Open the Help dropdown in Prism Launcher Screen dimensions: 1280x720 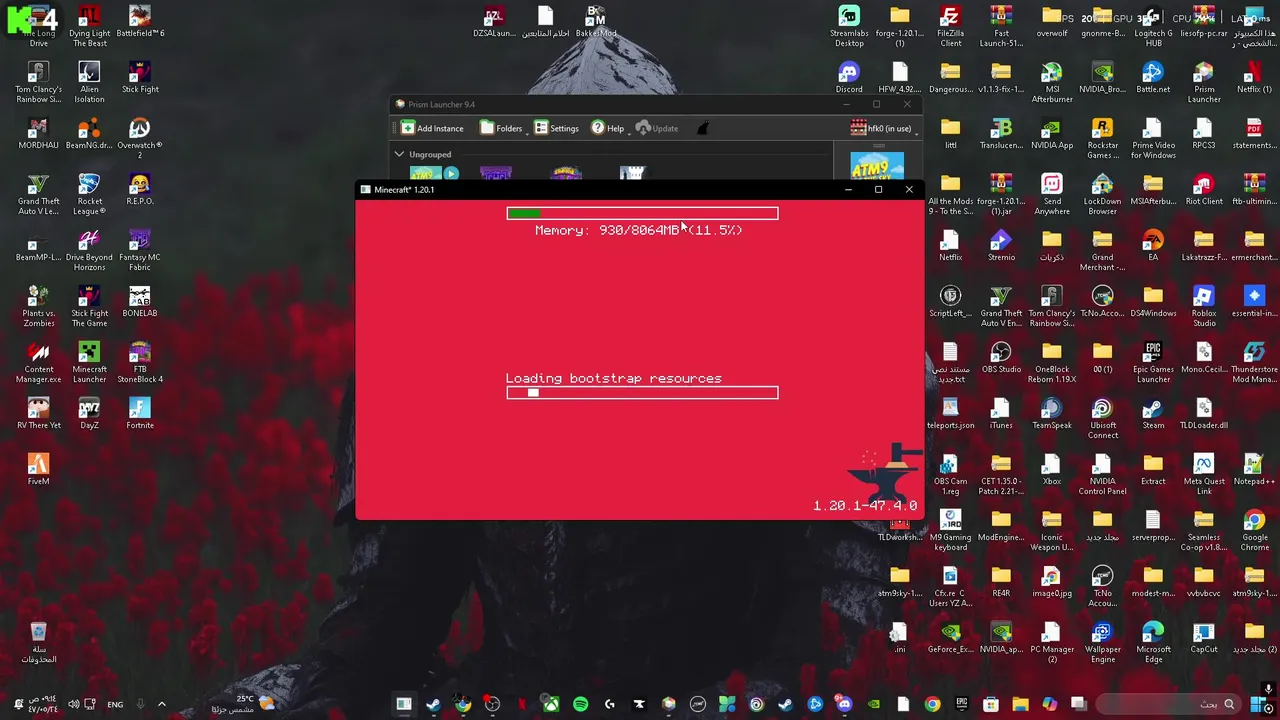[608, 128]
